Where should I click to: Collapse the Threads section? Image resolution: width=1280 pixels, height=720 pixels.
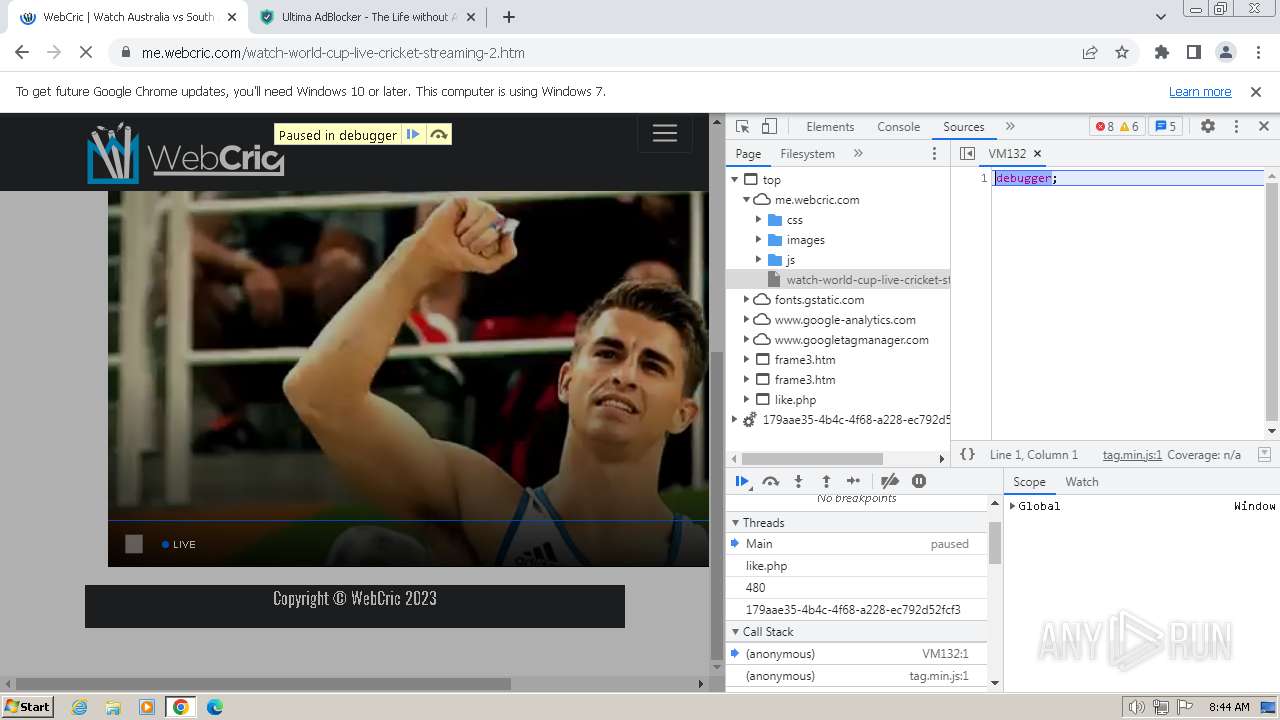735,523
